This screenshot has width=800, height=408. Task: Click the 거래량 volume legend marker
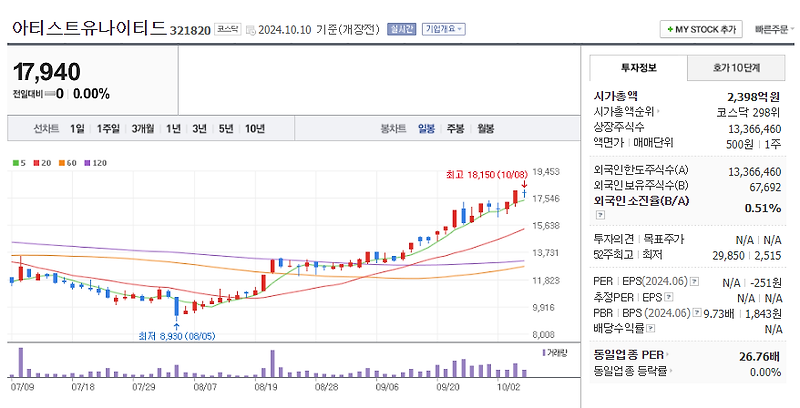point(555,353)
